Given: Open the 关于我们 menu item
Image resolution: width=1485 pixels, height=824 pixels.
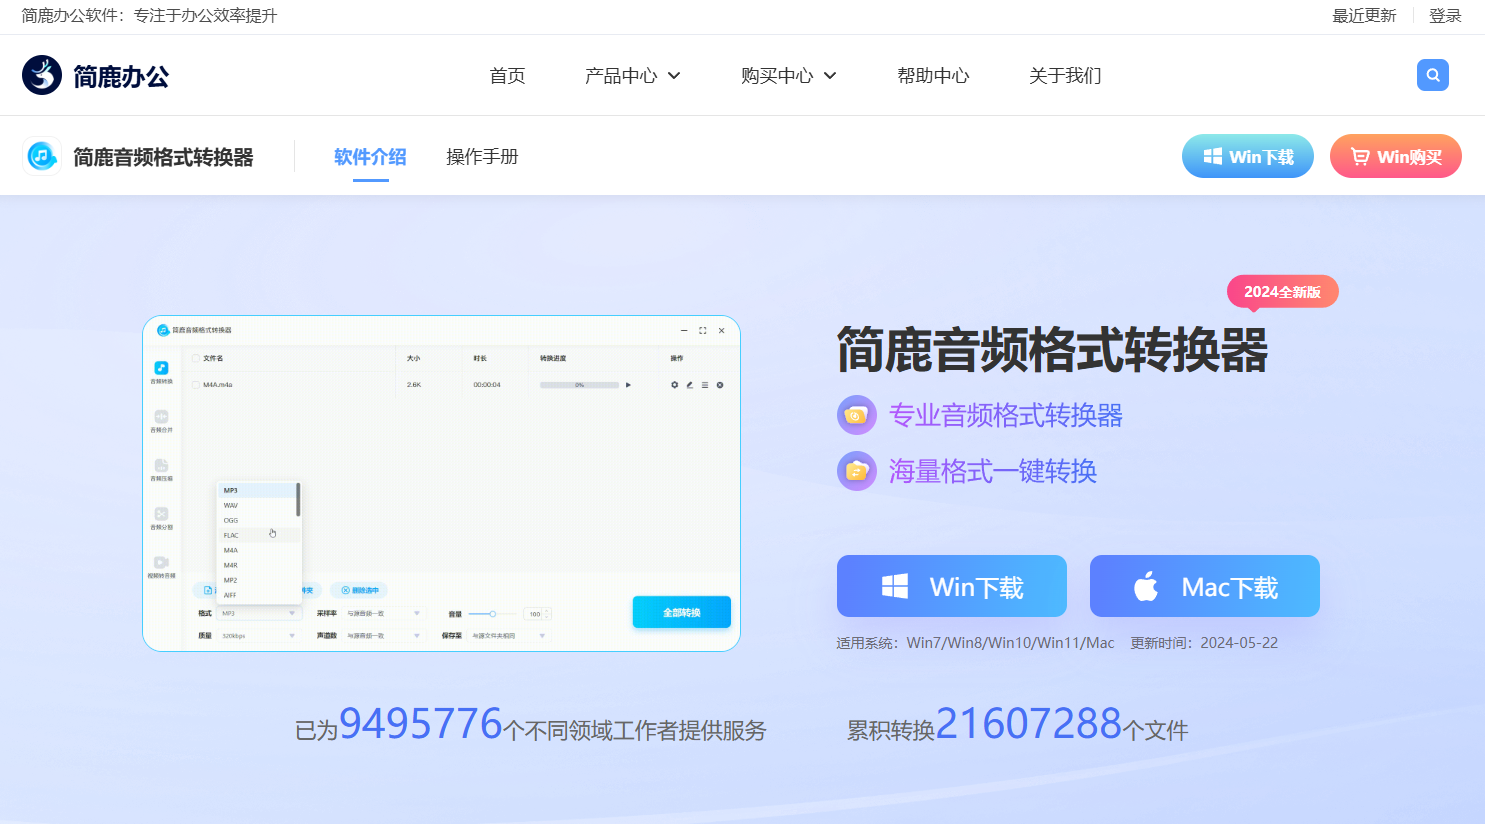Looking at the screenshot, I should 1065,76.
